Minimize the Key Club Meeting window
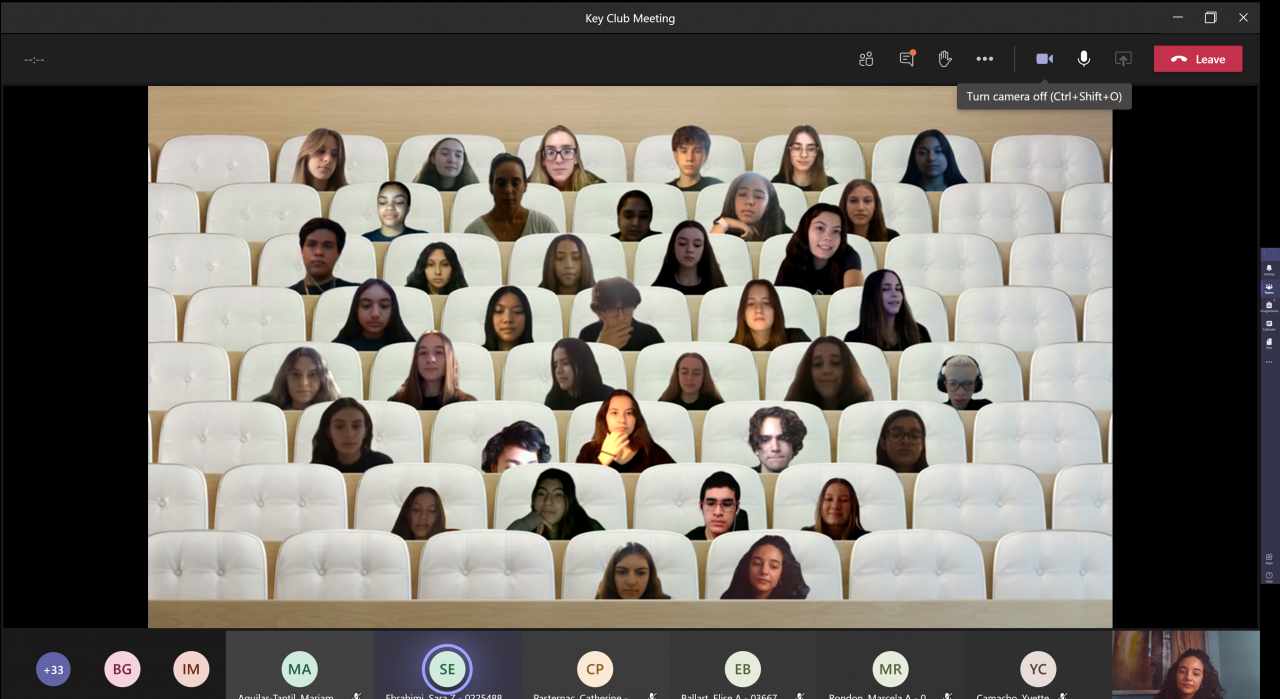 tap(1177, 17)
